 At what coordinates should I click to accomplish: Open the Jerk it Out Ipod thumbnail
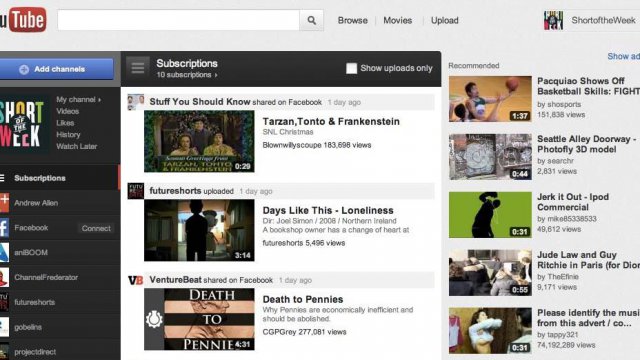490,215
